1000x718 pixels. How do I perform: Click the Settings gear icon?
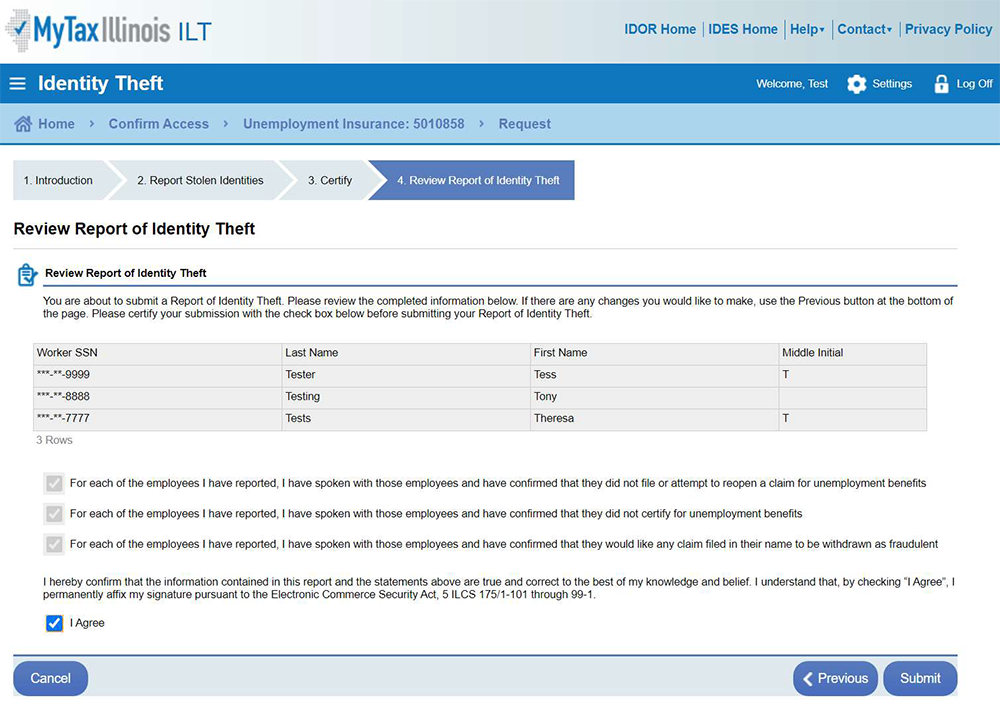tap(857, 84)
